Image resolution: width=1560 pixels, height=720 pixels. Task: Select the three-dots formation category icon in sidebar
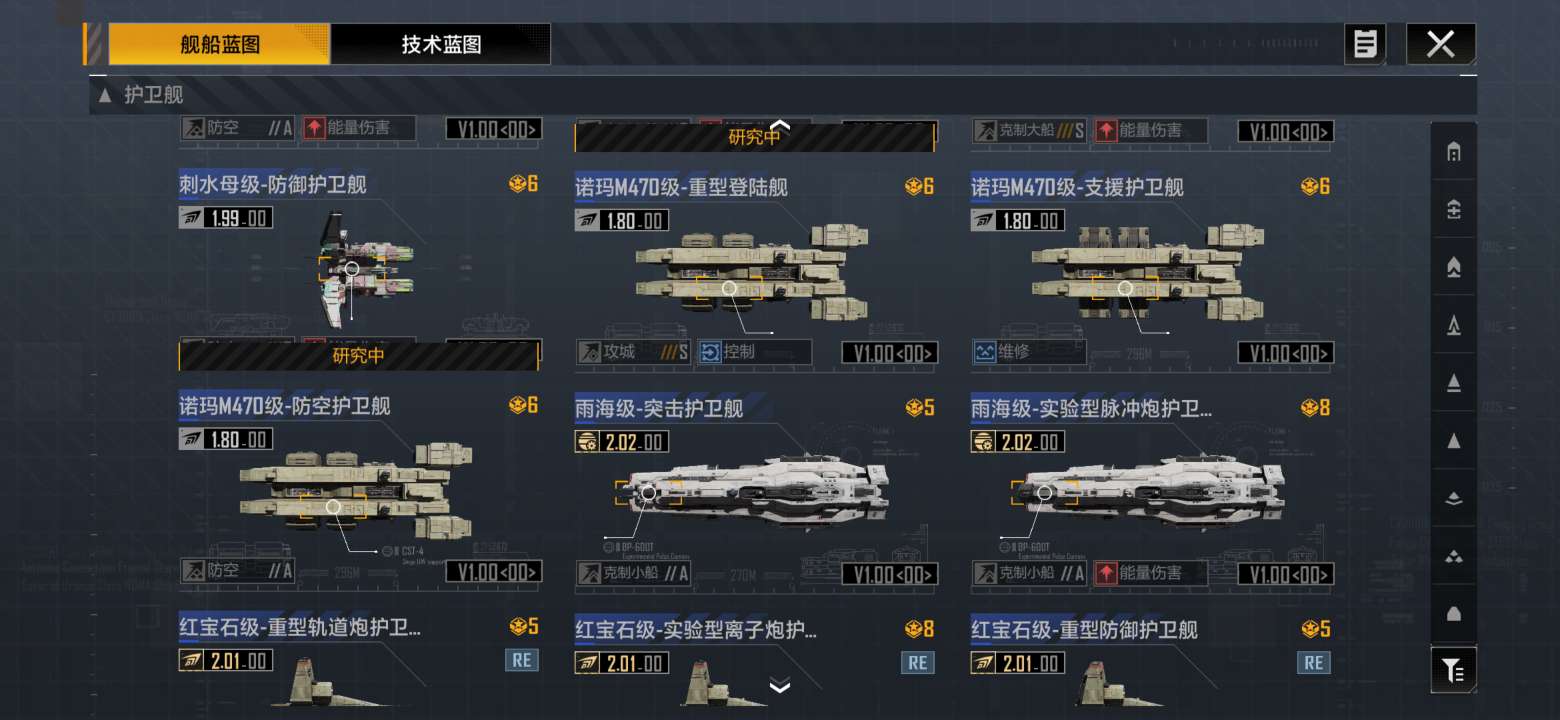pyautogui.click(x=1454, y=556)
